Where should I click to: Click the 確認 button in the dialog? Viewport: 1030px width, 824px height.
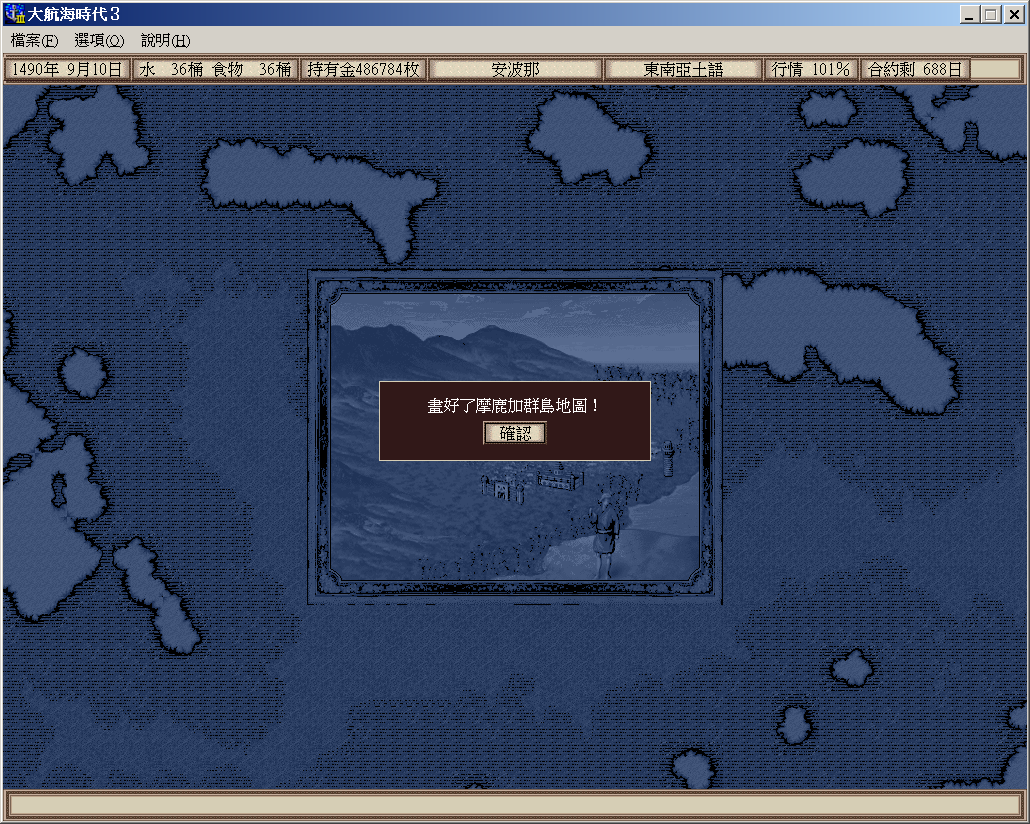(x=515, y=433)
